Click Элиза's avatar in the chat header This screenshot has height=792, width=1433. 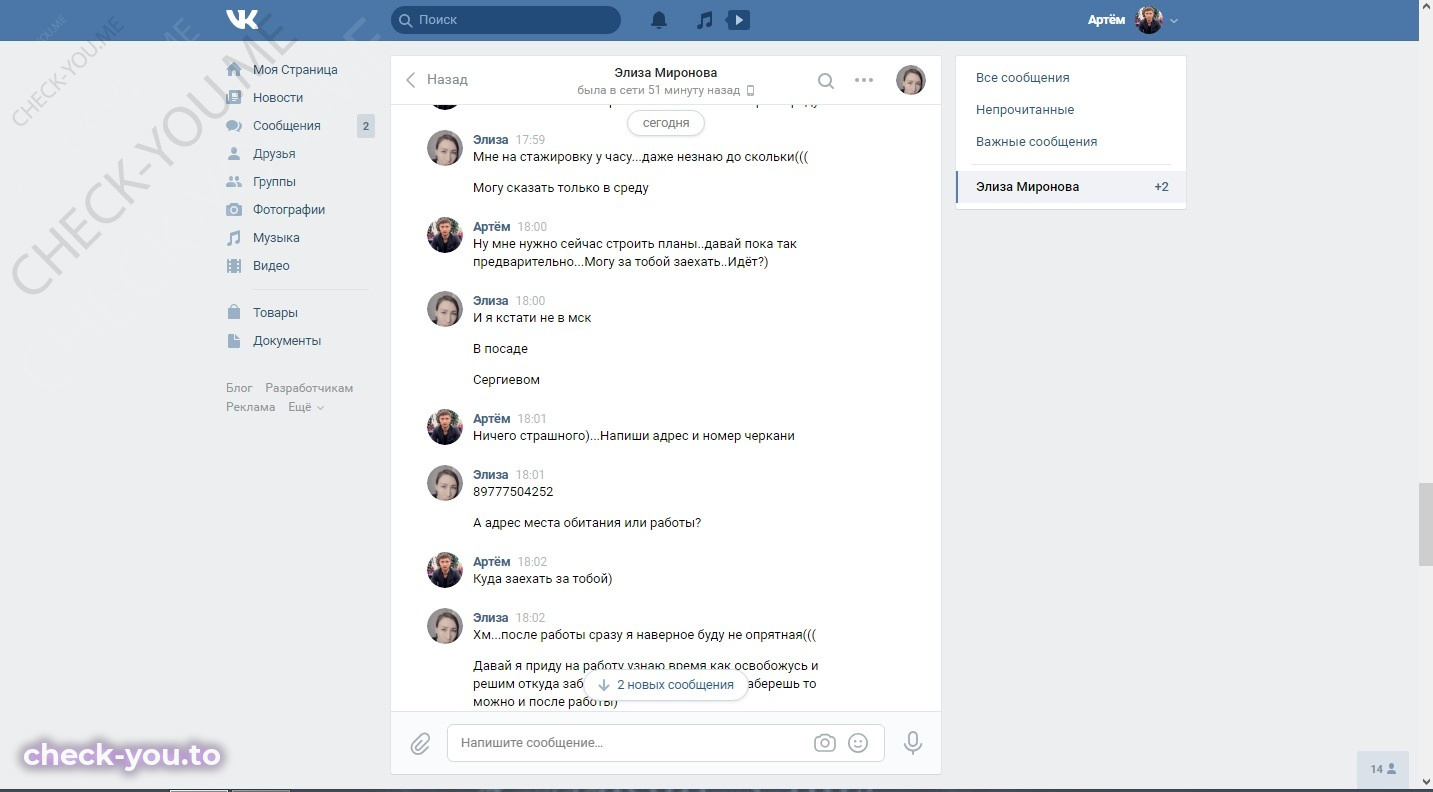pyautogui.click(x=910, y=80)
